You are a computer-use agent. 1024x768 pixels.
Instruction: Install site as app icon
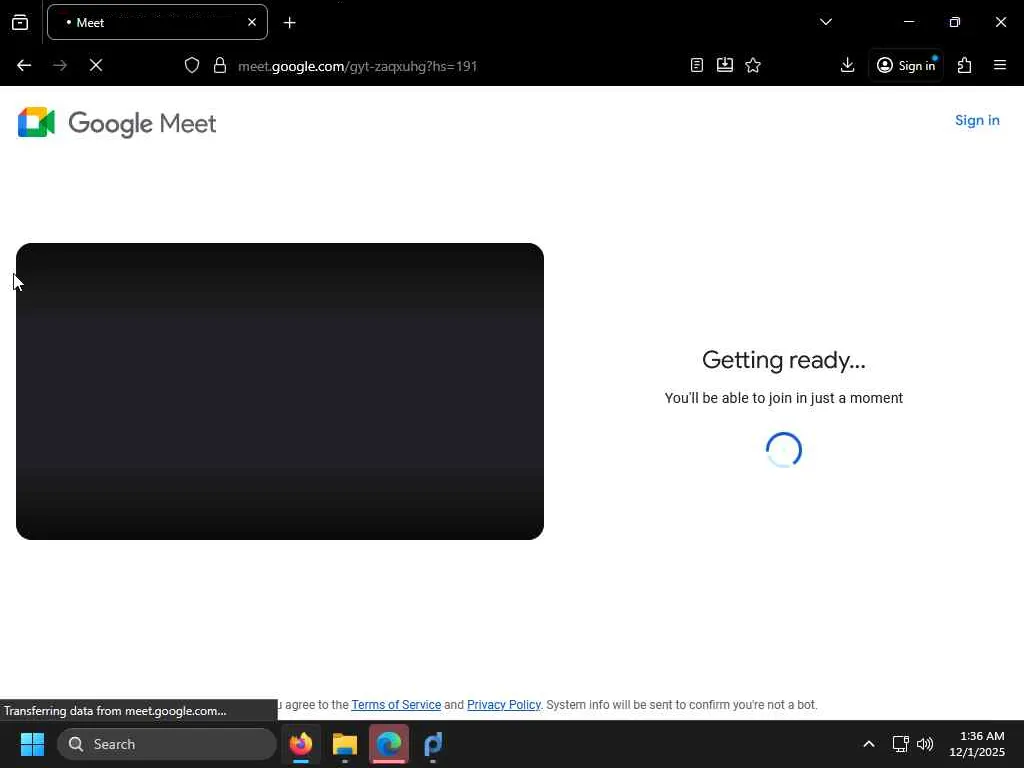[725, 65]
